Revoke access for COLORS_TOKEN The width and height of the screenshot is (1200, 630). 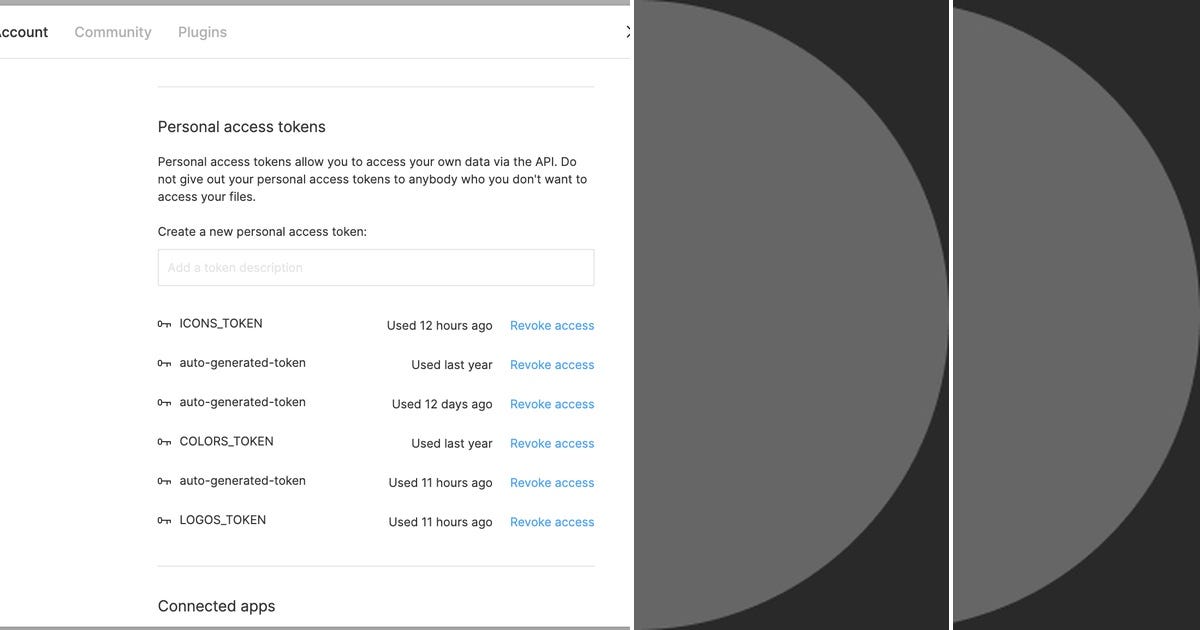(x=551, y=443)
